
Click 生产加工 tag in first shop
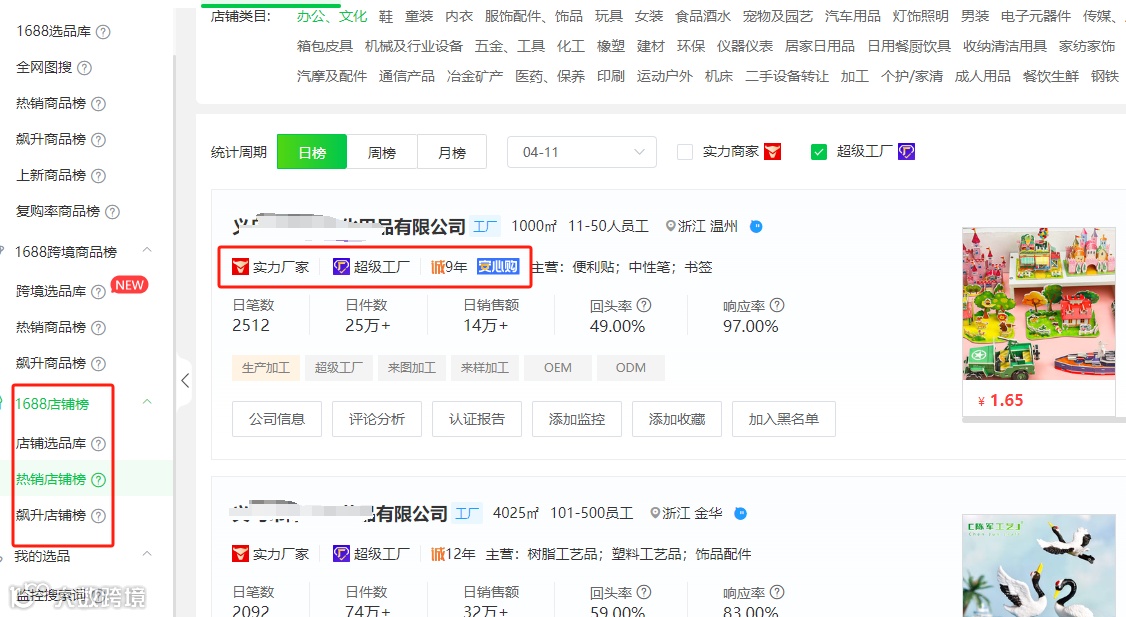[x=266, y=368]
